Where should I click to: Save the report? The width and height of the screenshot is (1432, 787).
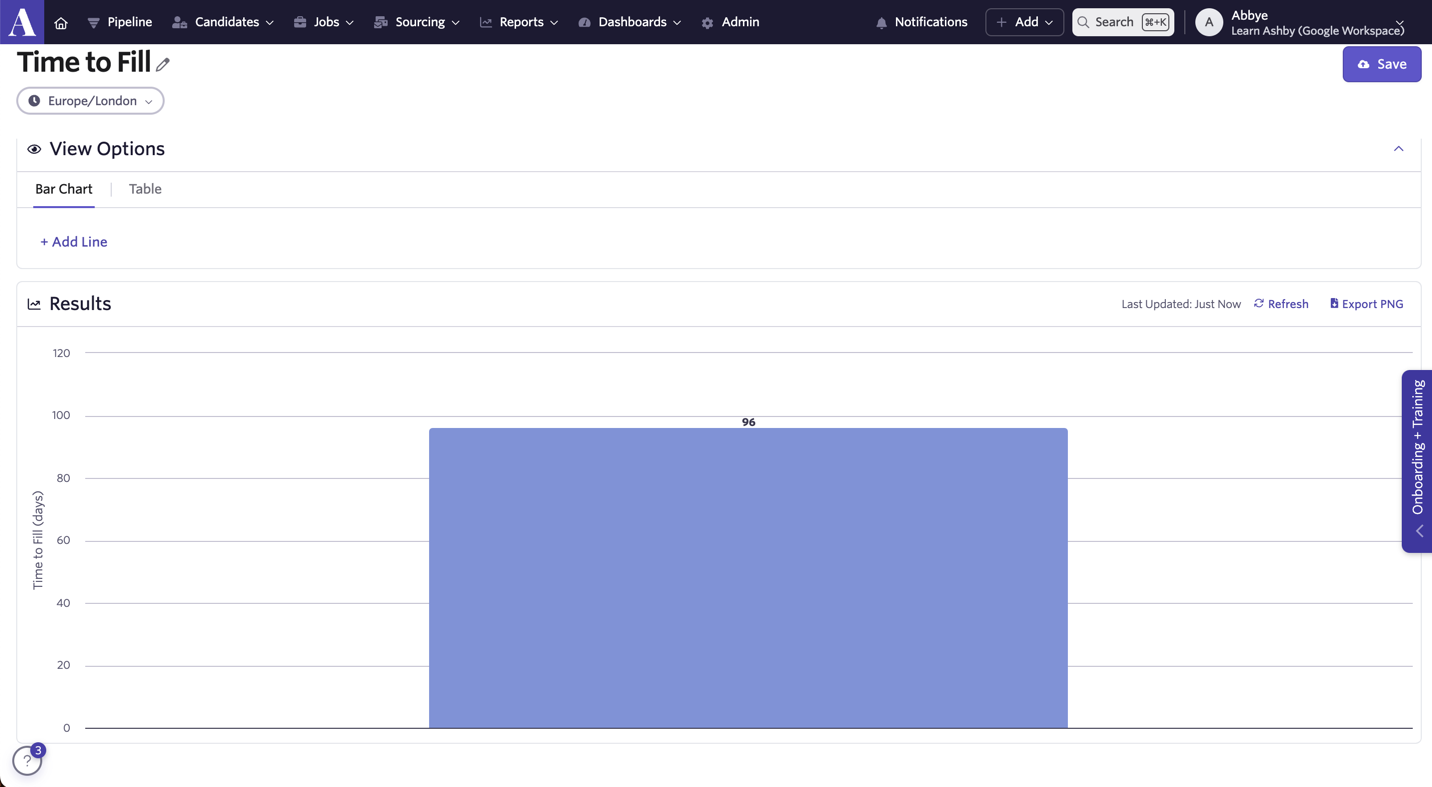pyautogui.click(x=1382, y=64)
